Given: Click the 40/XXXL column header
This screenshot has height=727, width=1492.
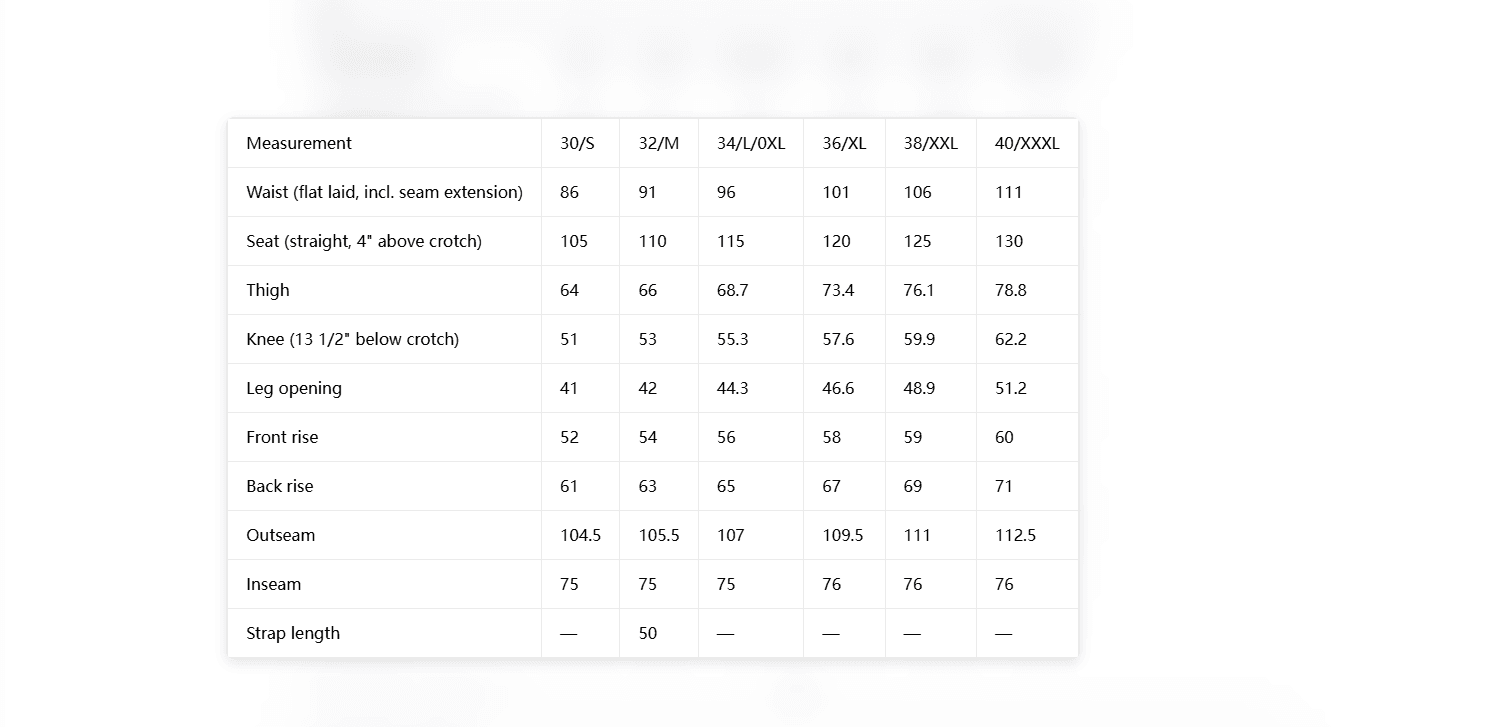Looking at the screenshot, I should (1027, 143).
